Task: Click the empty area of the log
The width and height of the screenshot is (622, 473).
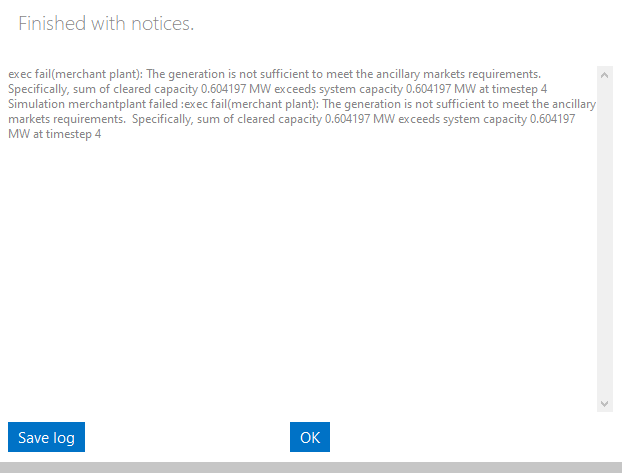Action: pyautogui.click(x=300, y=280)
